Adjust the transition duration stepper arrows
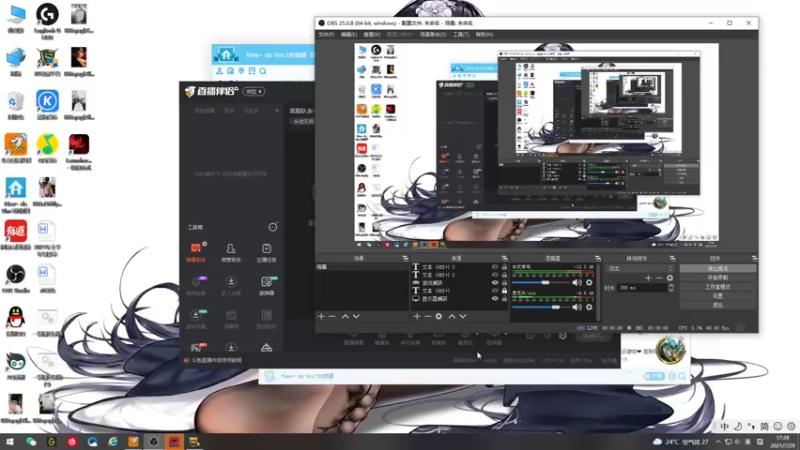The image size is (800, 450). click(x=671, y=288)
